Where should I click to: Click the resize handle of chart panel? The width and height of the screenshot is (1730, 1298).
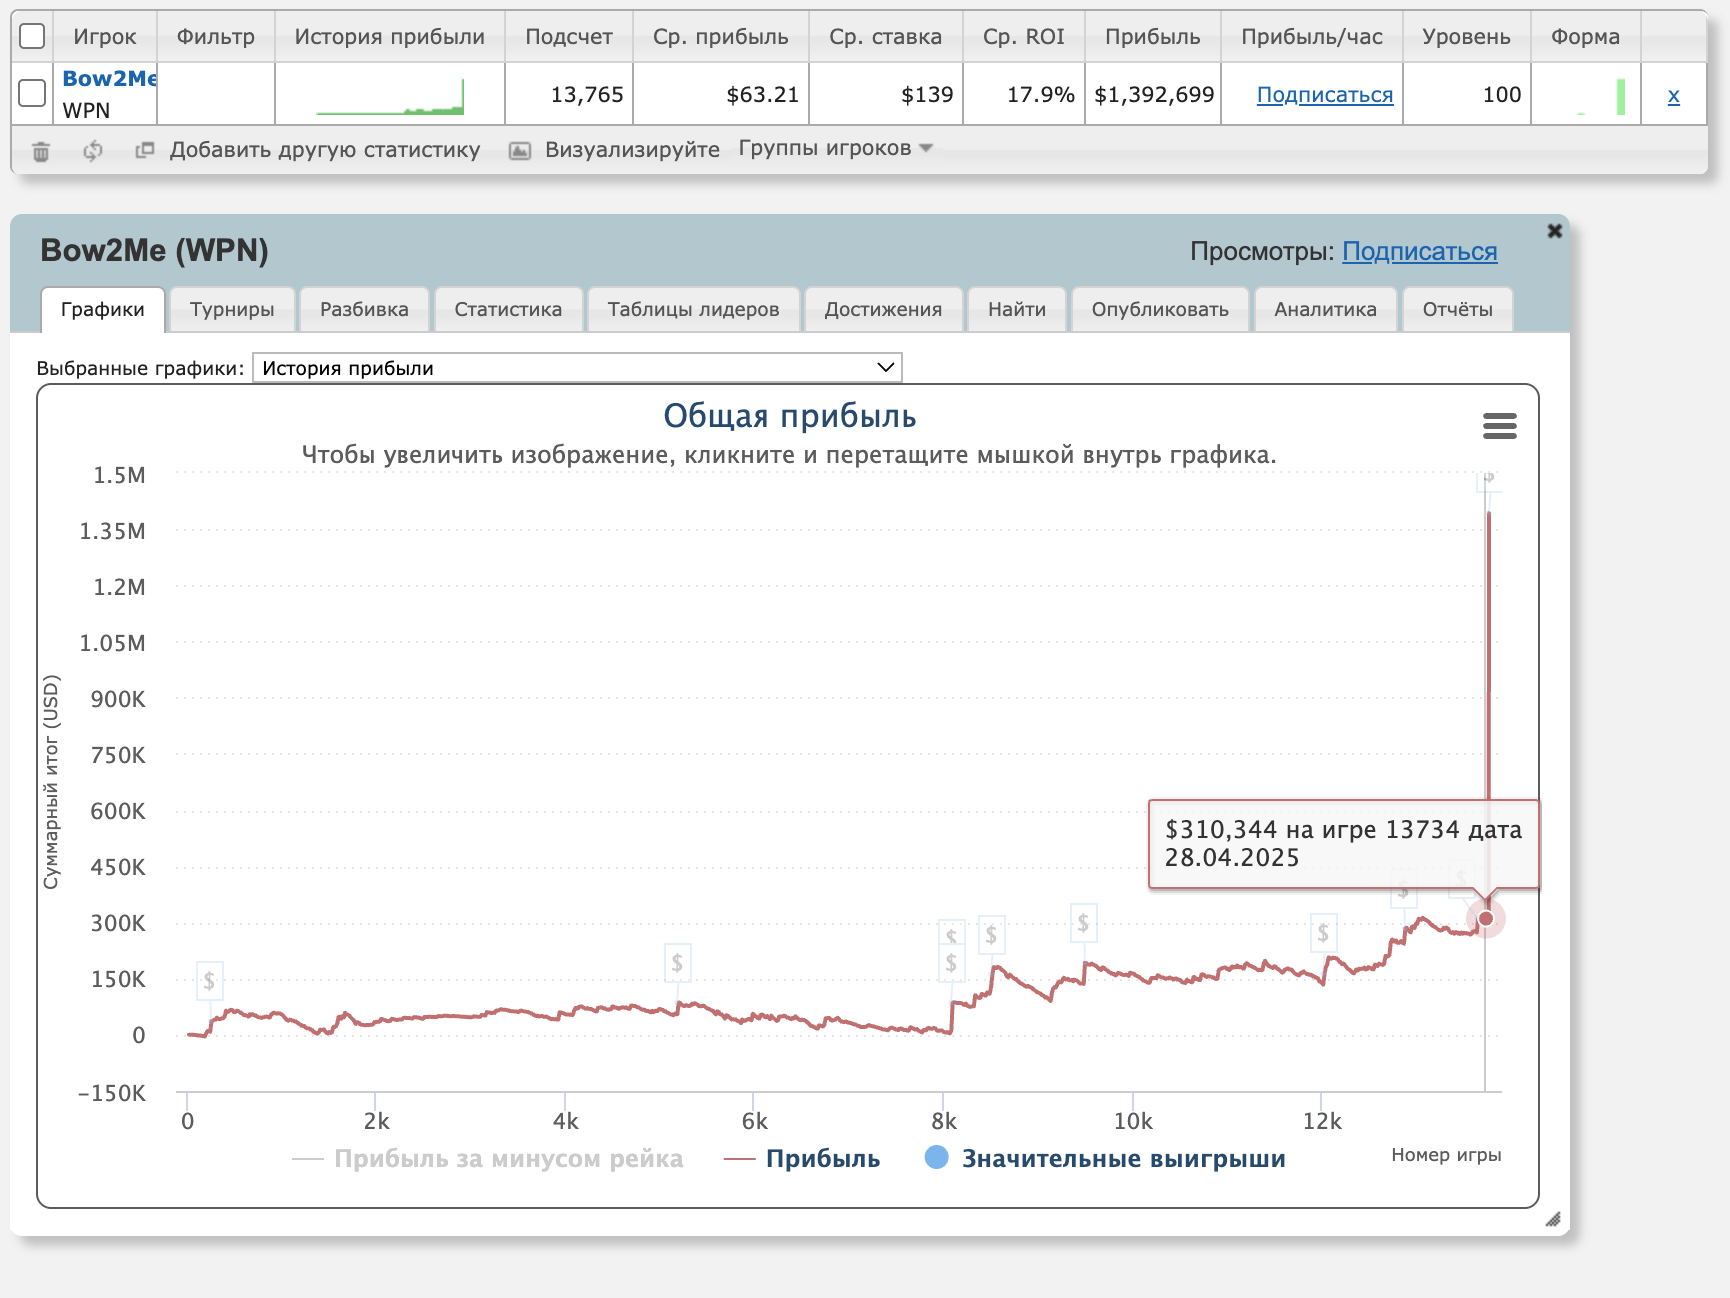1552,1219
